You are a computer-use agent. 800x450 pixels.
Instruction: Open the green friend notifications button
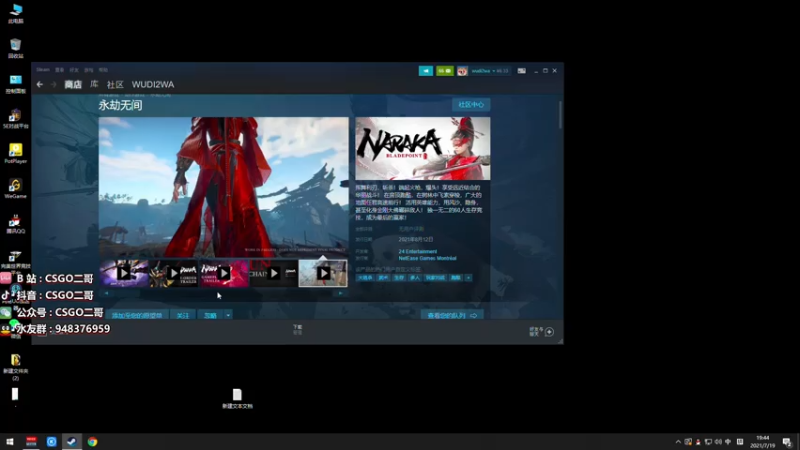444,71
